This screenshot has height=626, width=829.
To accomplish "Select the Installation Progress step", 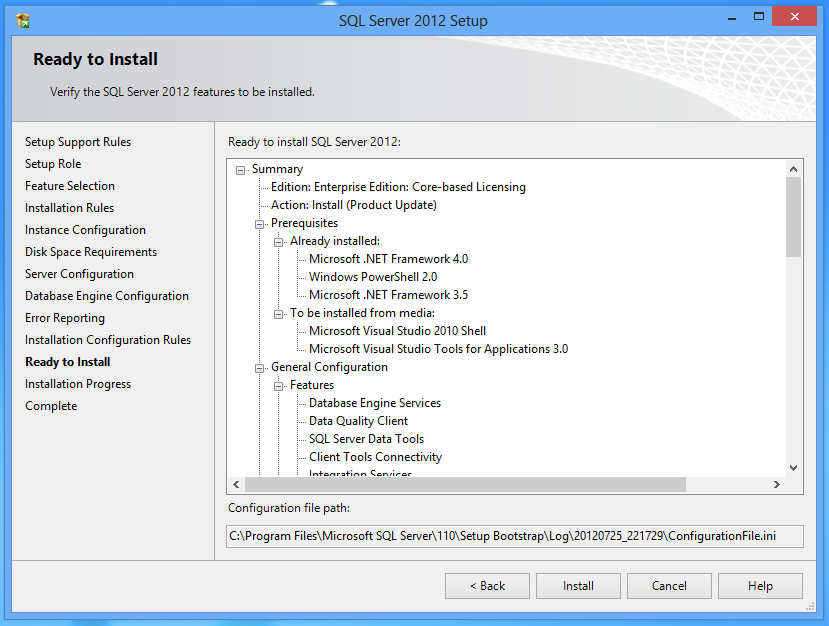I will click(x=78, y=384).
